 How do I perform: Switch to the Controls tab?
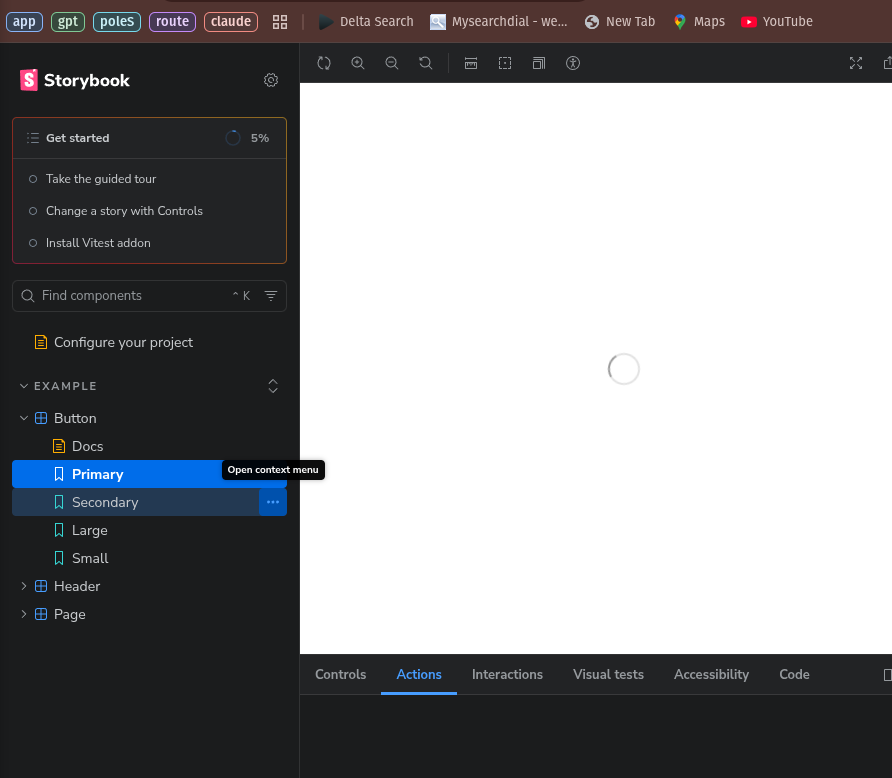(x=341, y=675)
